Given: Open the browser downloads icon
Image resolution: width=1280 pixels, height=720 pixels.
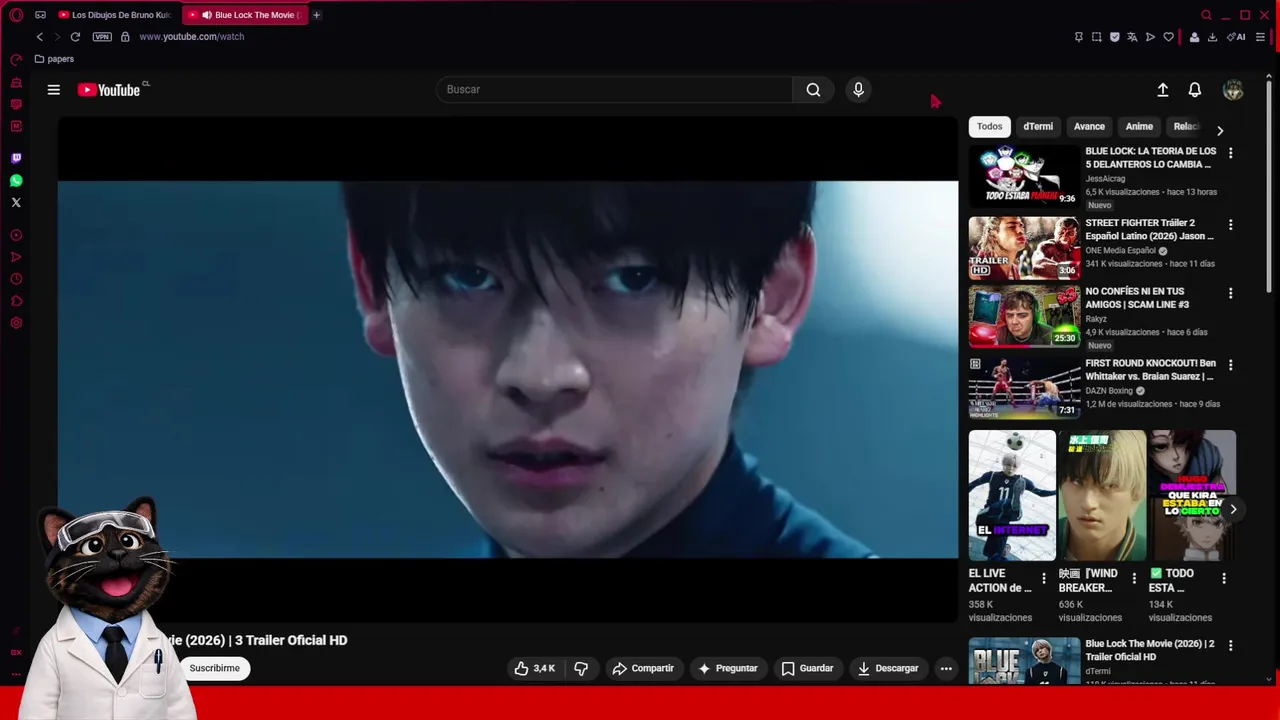Looking at the screenshot, I should point(1212,37).
